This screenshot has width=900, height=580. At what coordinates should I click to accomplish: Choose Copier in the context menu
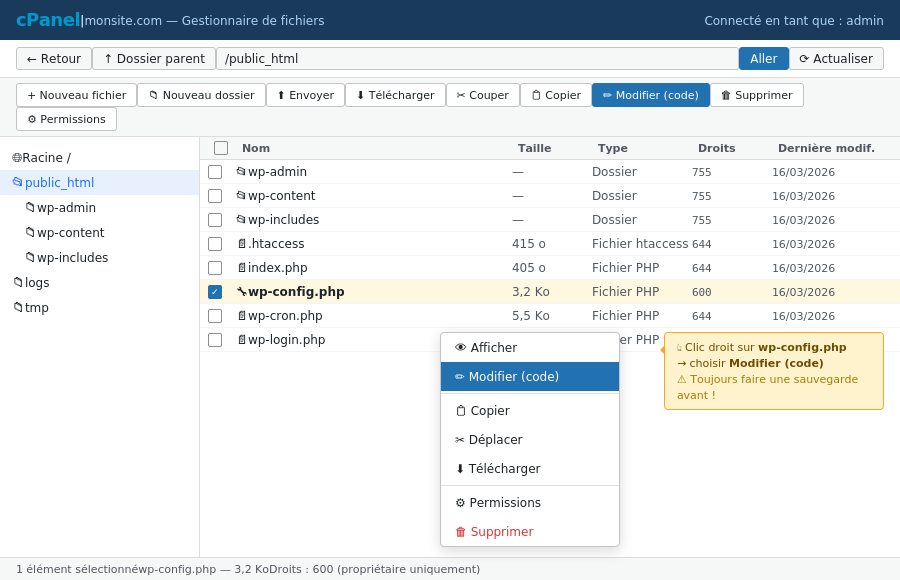point(530,411)
